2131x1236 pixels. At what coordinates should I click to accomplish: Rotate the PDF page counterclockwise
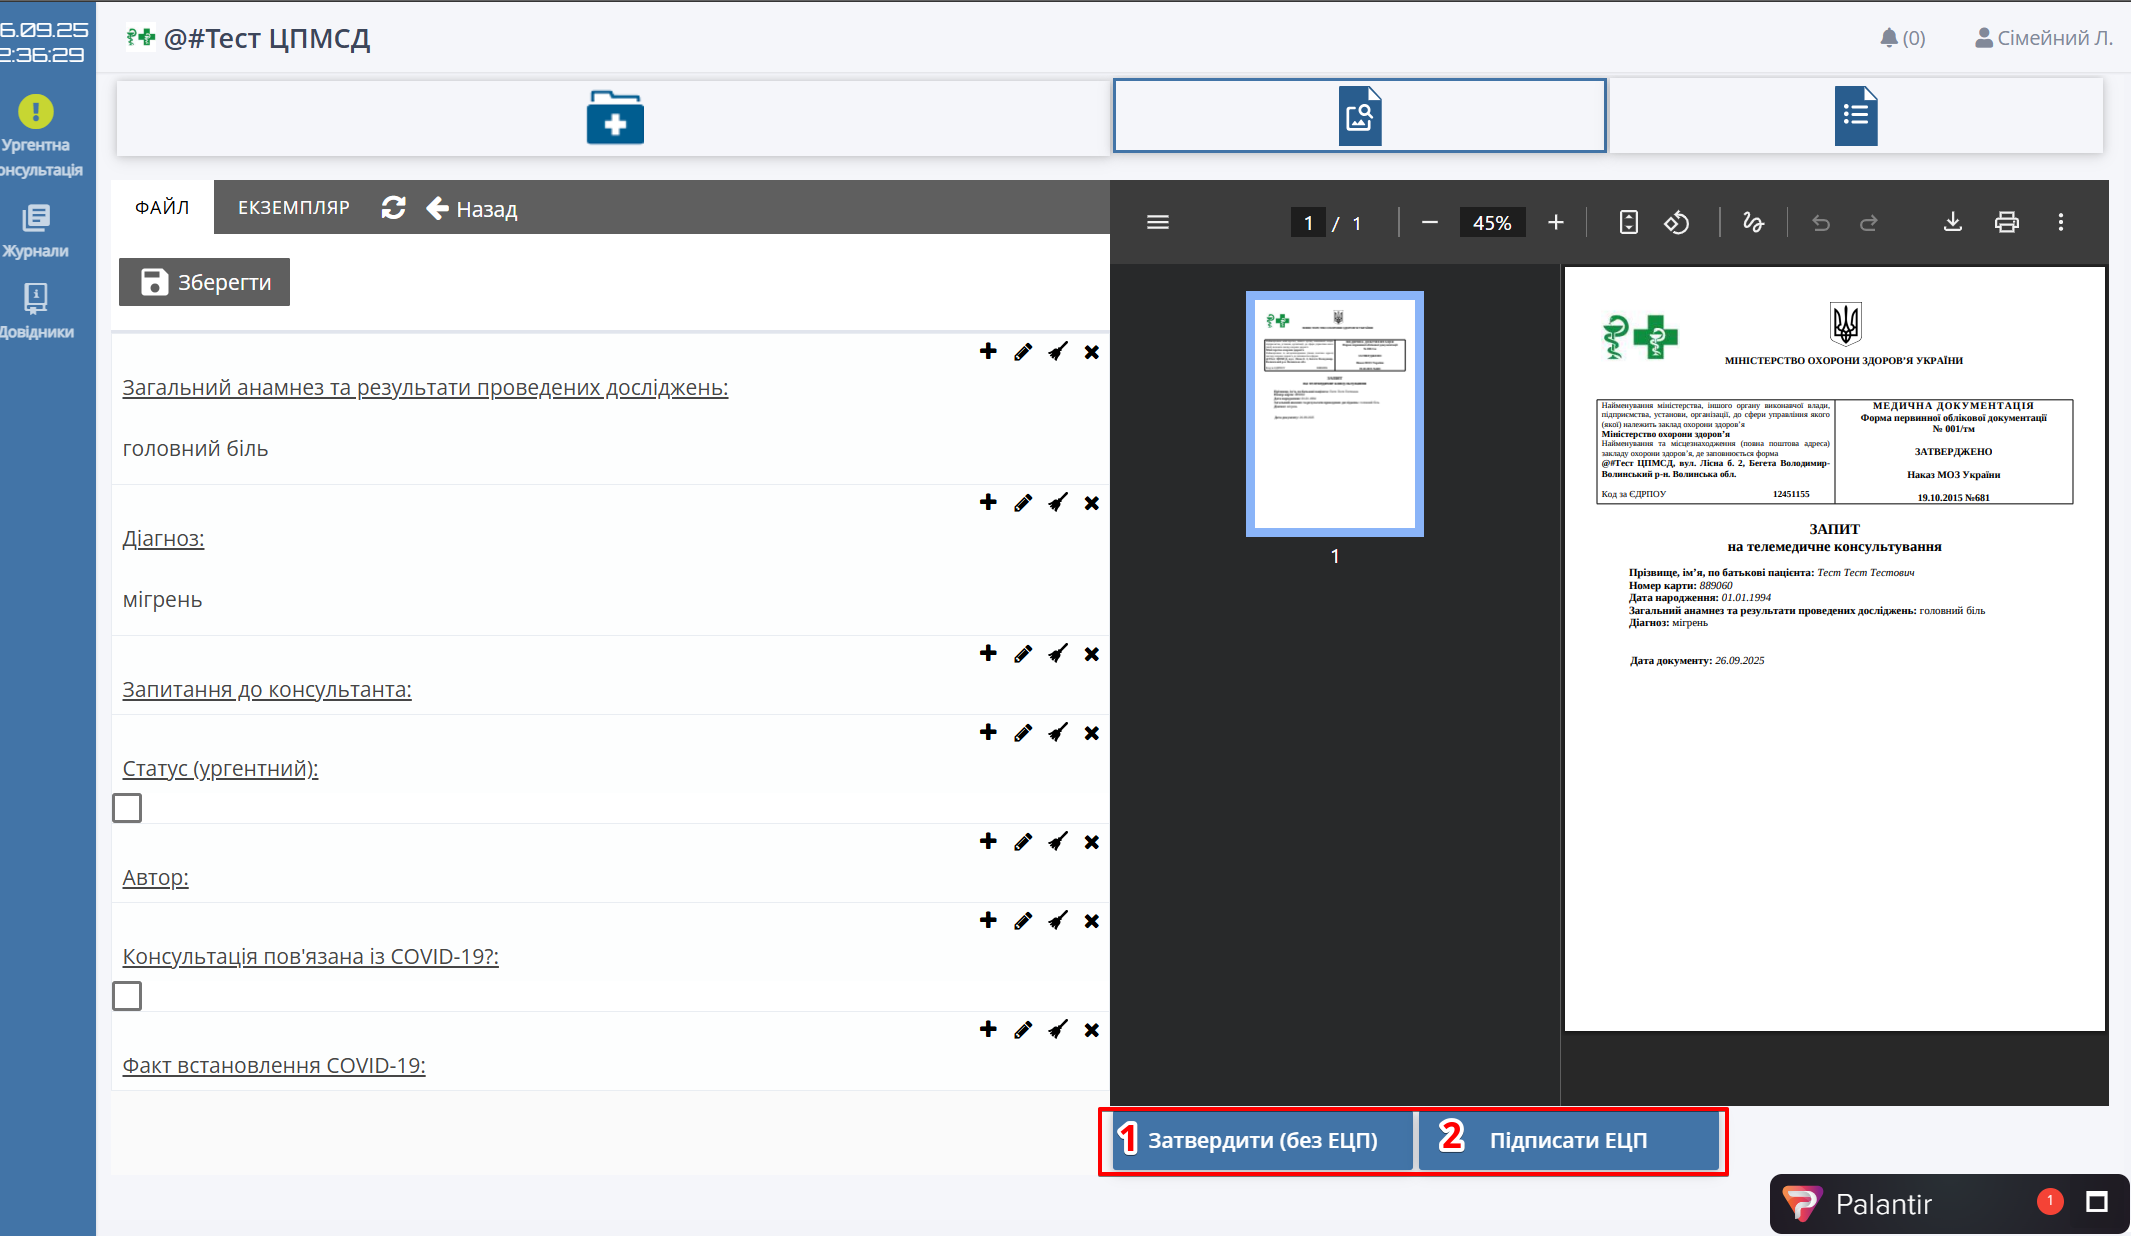tap(1677, 222)
